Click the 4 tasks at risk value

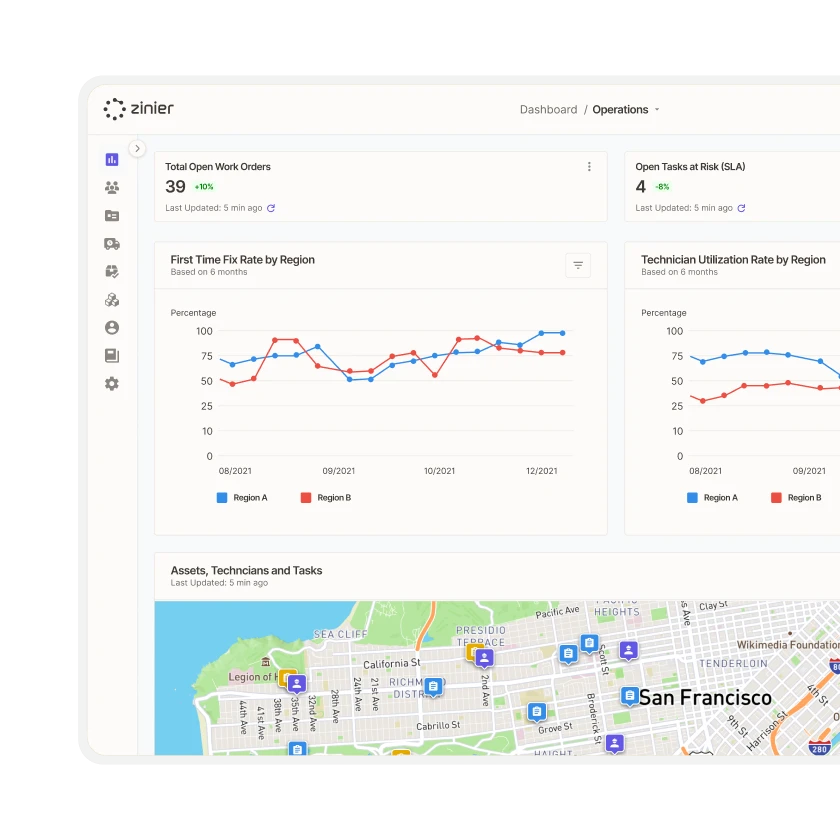[x=641, y=186]
